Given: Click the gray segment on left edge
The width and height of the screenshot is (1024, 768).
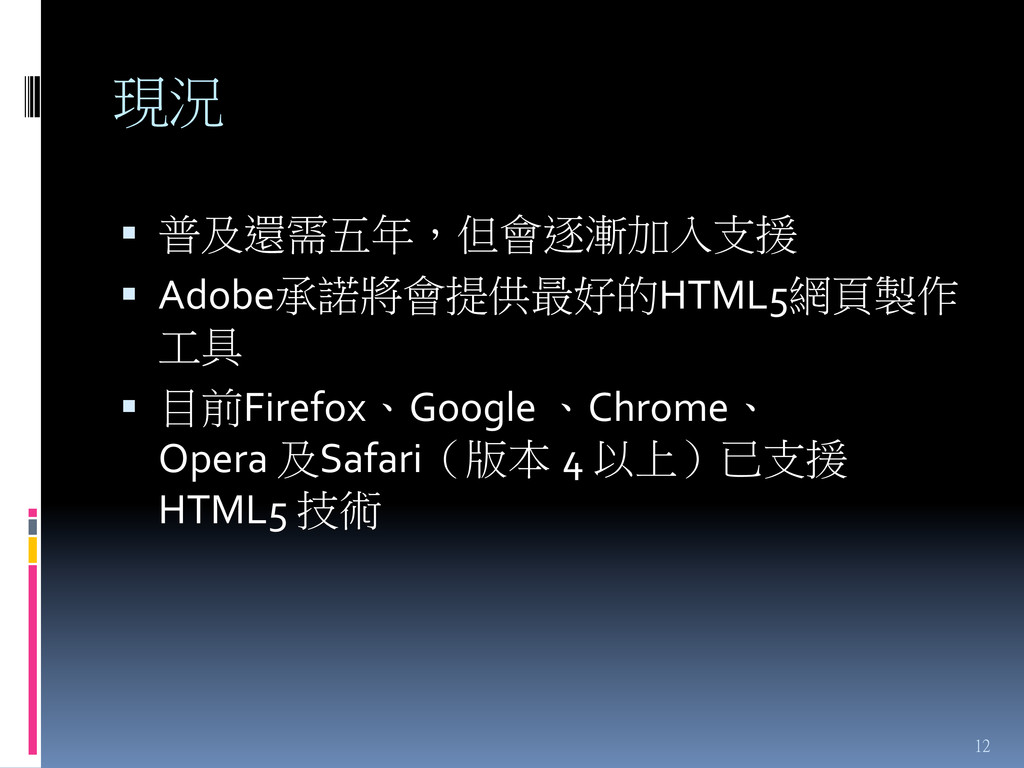Looking at the screenshot, I should 32,526.
